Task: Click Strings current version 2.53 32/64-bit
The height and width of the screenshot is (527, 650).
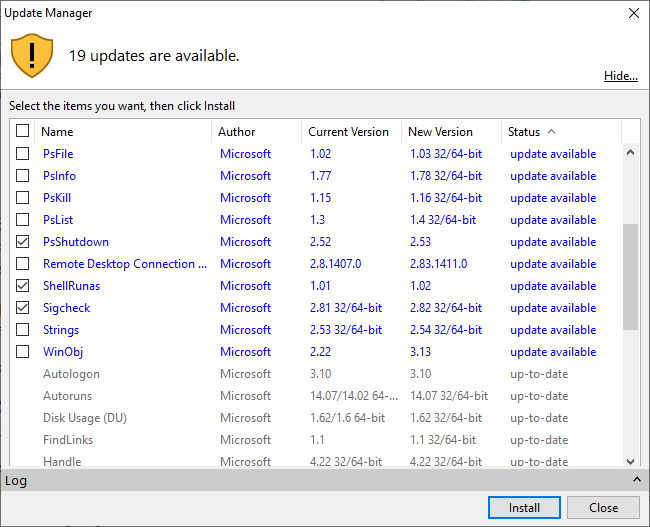Action: tap(346, 330)
